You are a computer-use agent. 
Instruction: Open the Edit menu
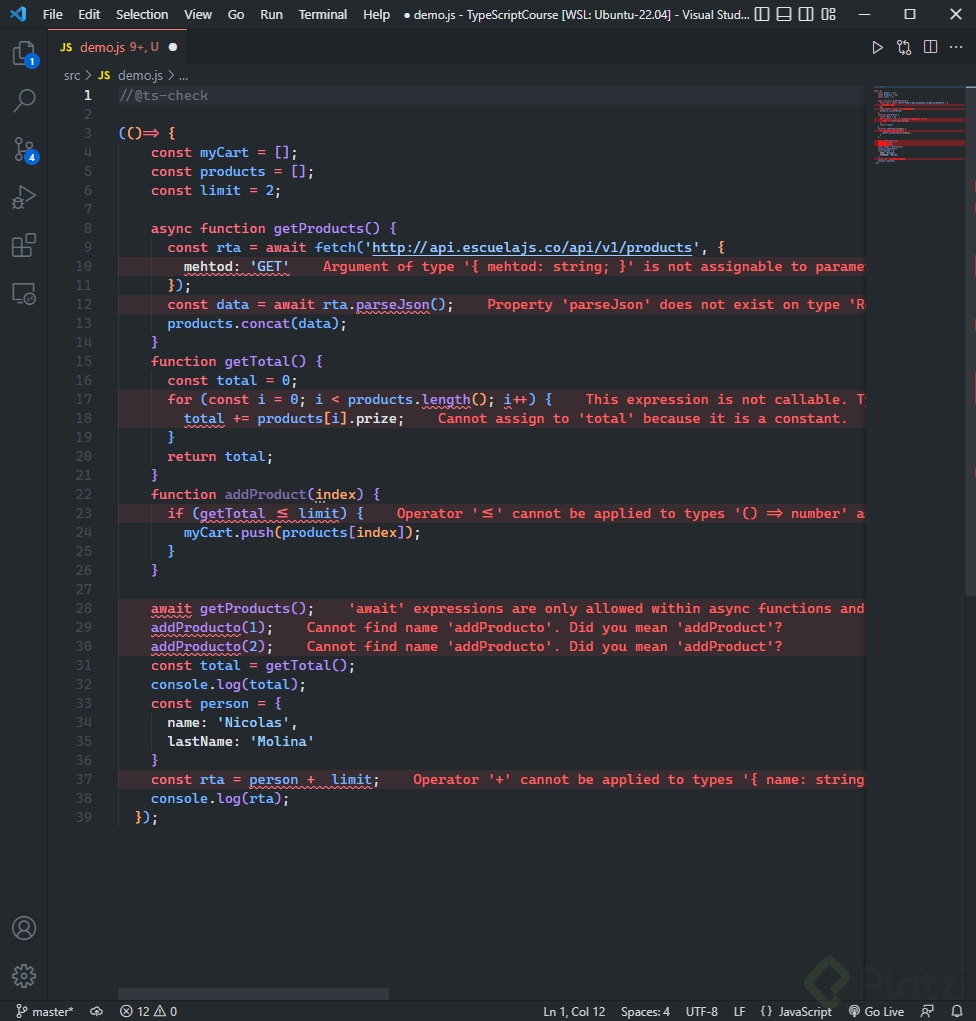pyautogui.click(x=89, y=14)
